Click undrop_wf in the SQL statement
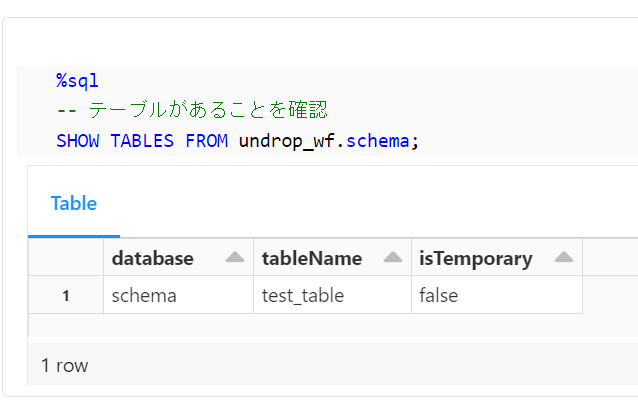Image resolution: width=638 pixels, height=406 pixels. coord(285,140)
